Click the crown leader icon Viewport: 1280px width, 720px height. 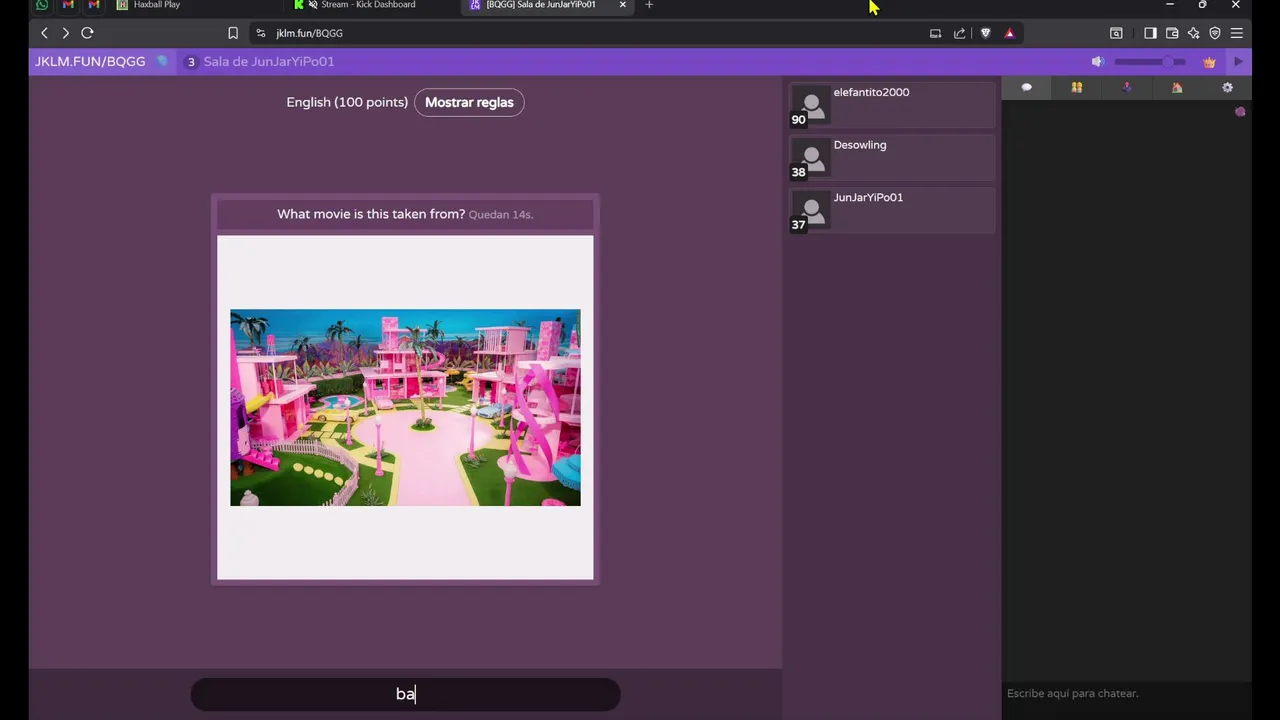(1209, 62)
